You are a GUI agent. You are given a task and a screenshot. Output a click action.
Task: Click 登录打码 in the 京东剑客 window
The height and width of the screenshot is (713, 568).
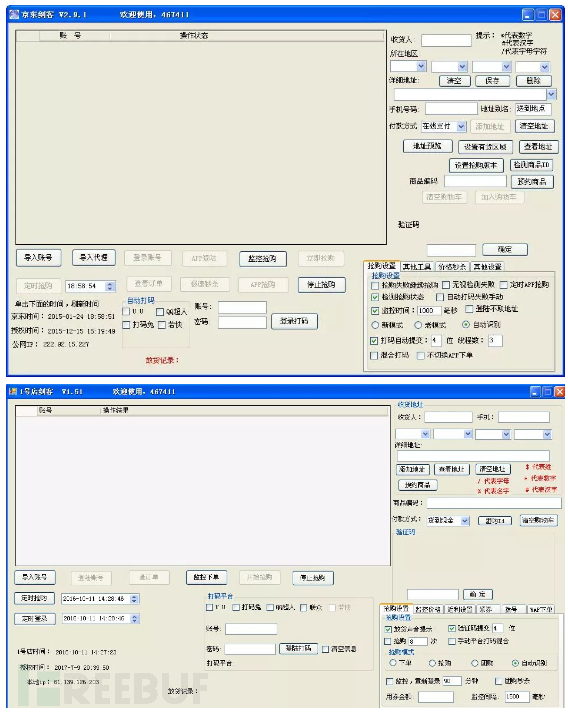coord(294,321)
